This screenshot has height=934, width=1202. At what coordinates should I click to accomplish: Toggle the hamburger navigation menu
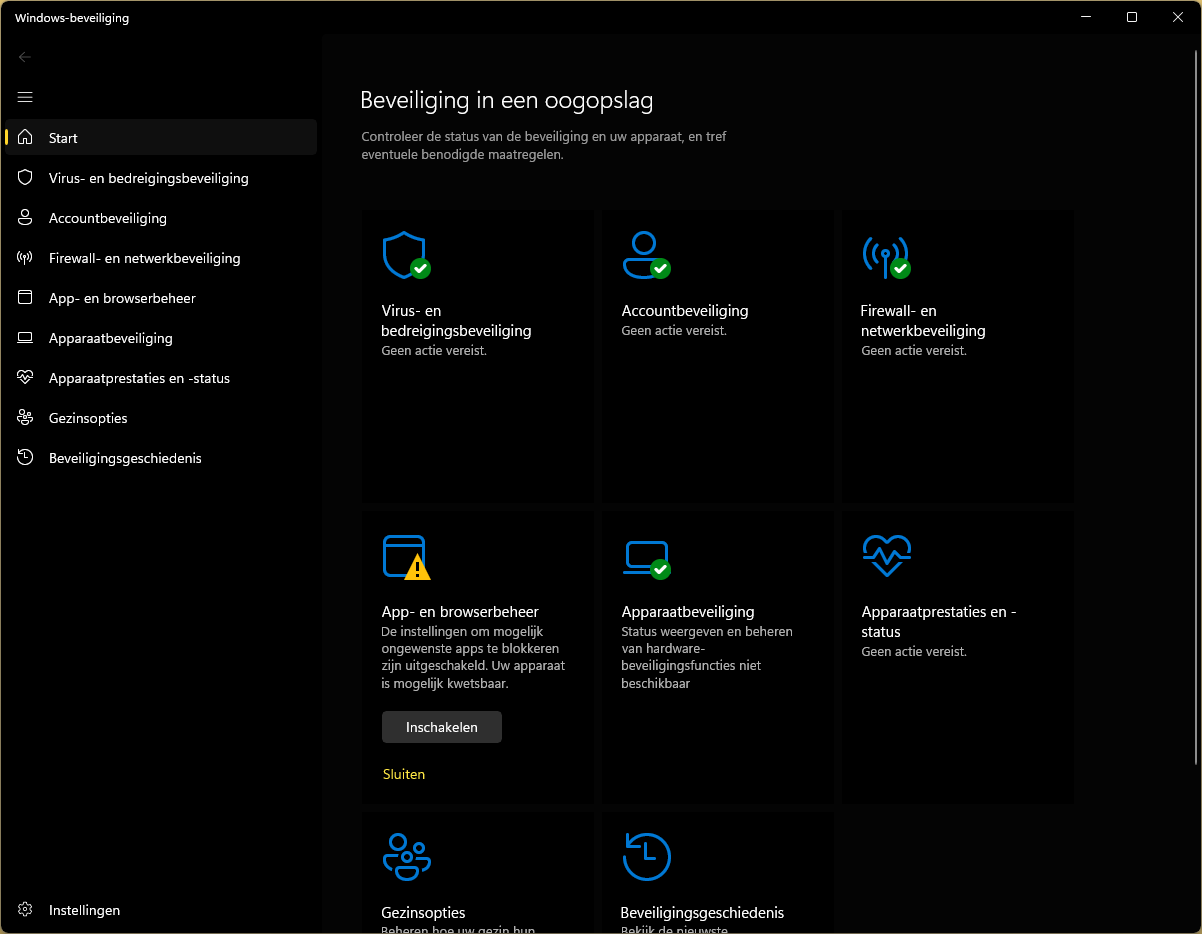(x=25, y=97)
